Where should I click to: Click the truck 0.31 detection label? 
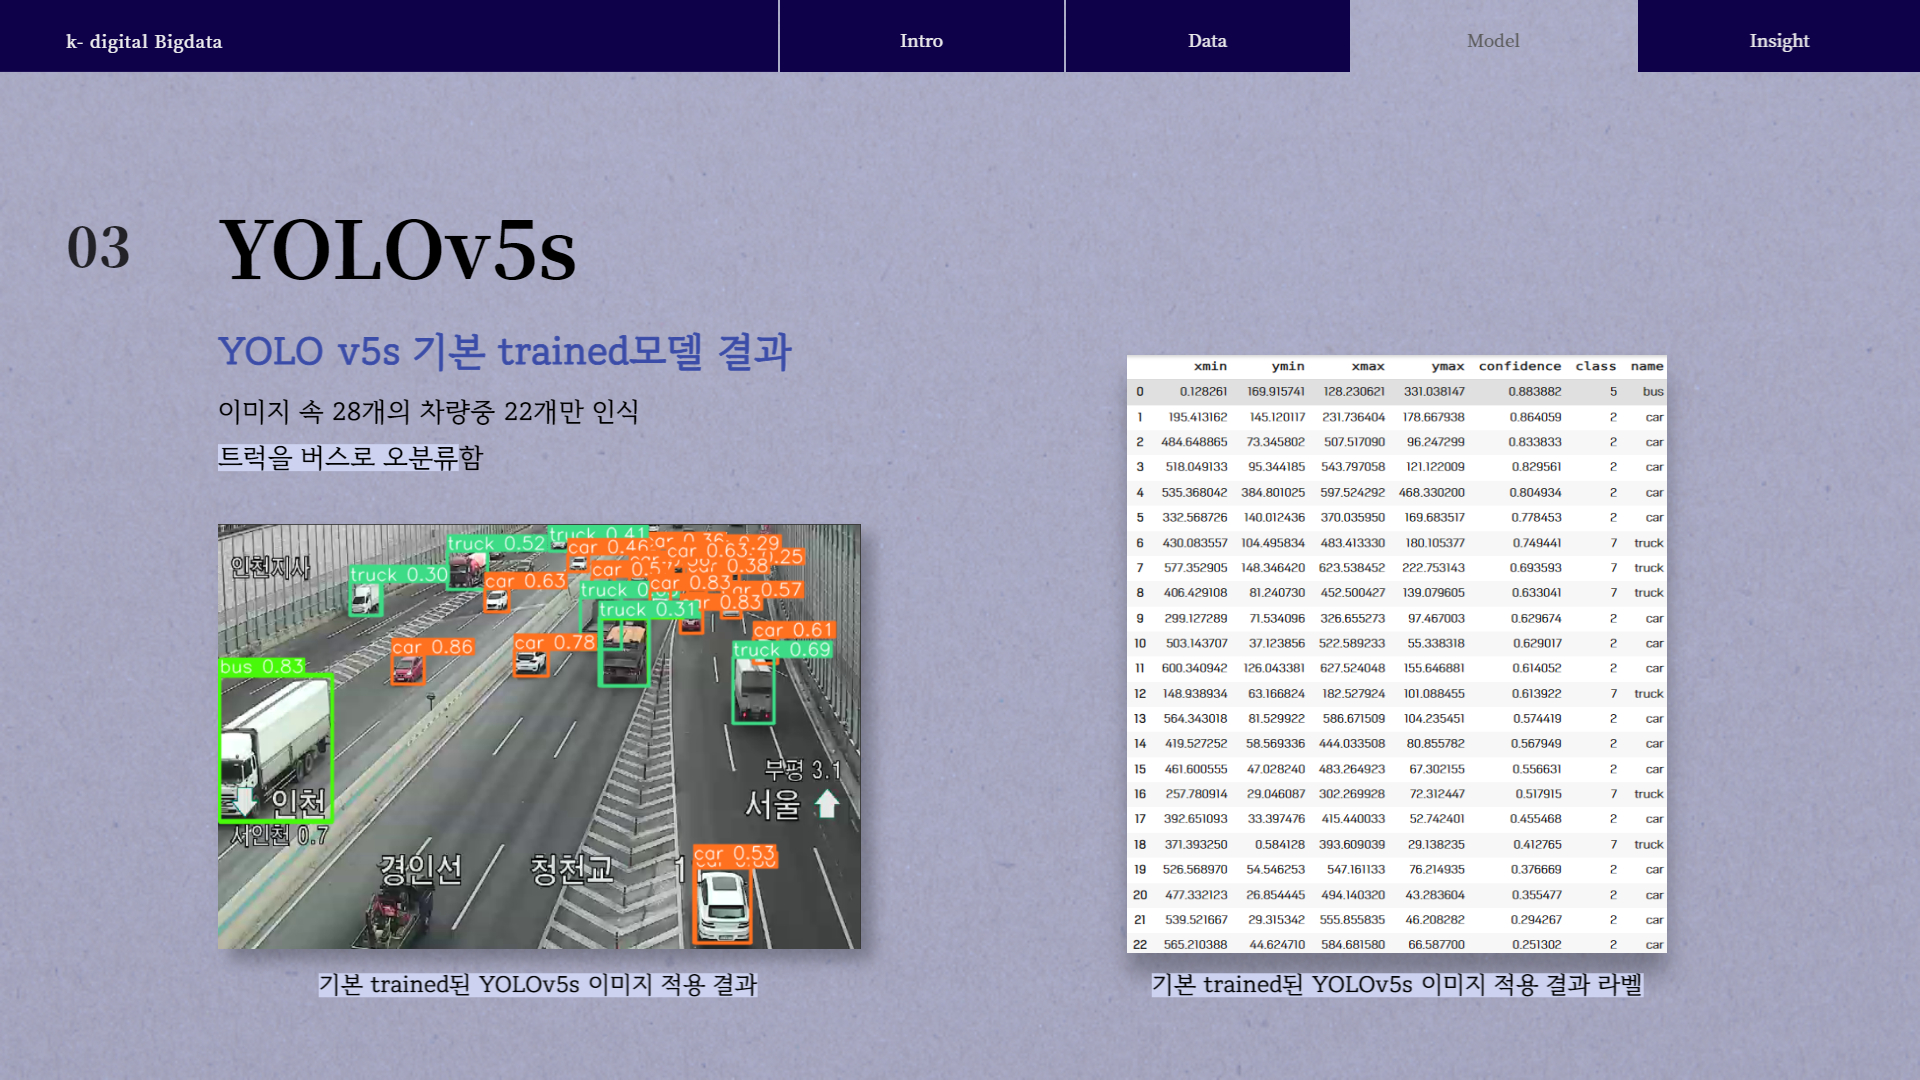point(647,609)
